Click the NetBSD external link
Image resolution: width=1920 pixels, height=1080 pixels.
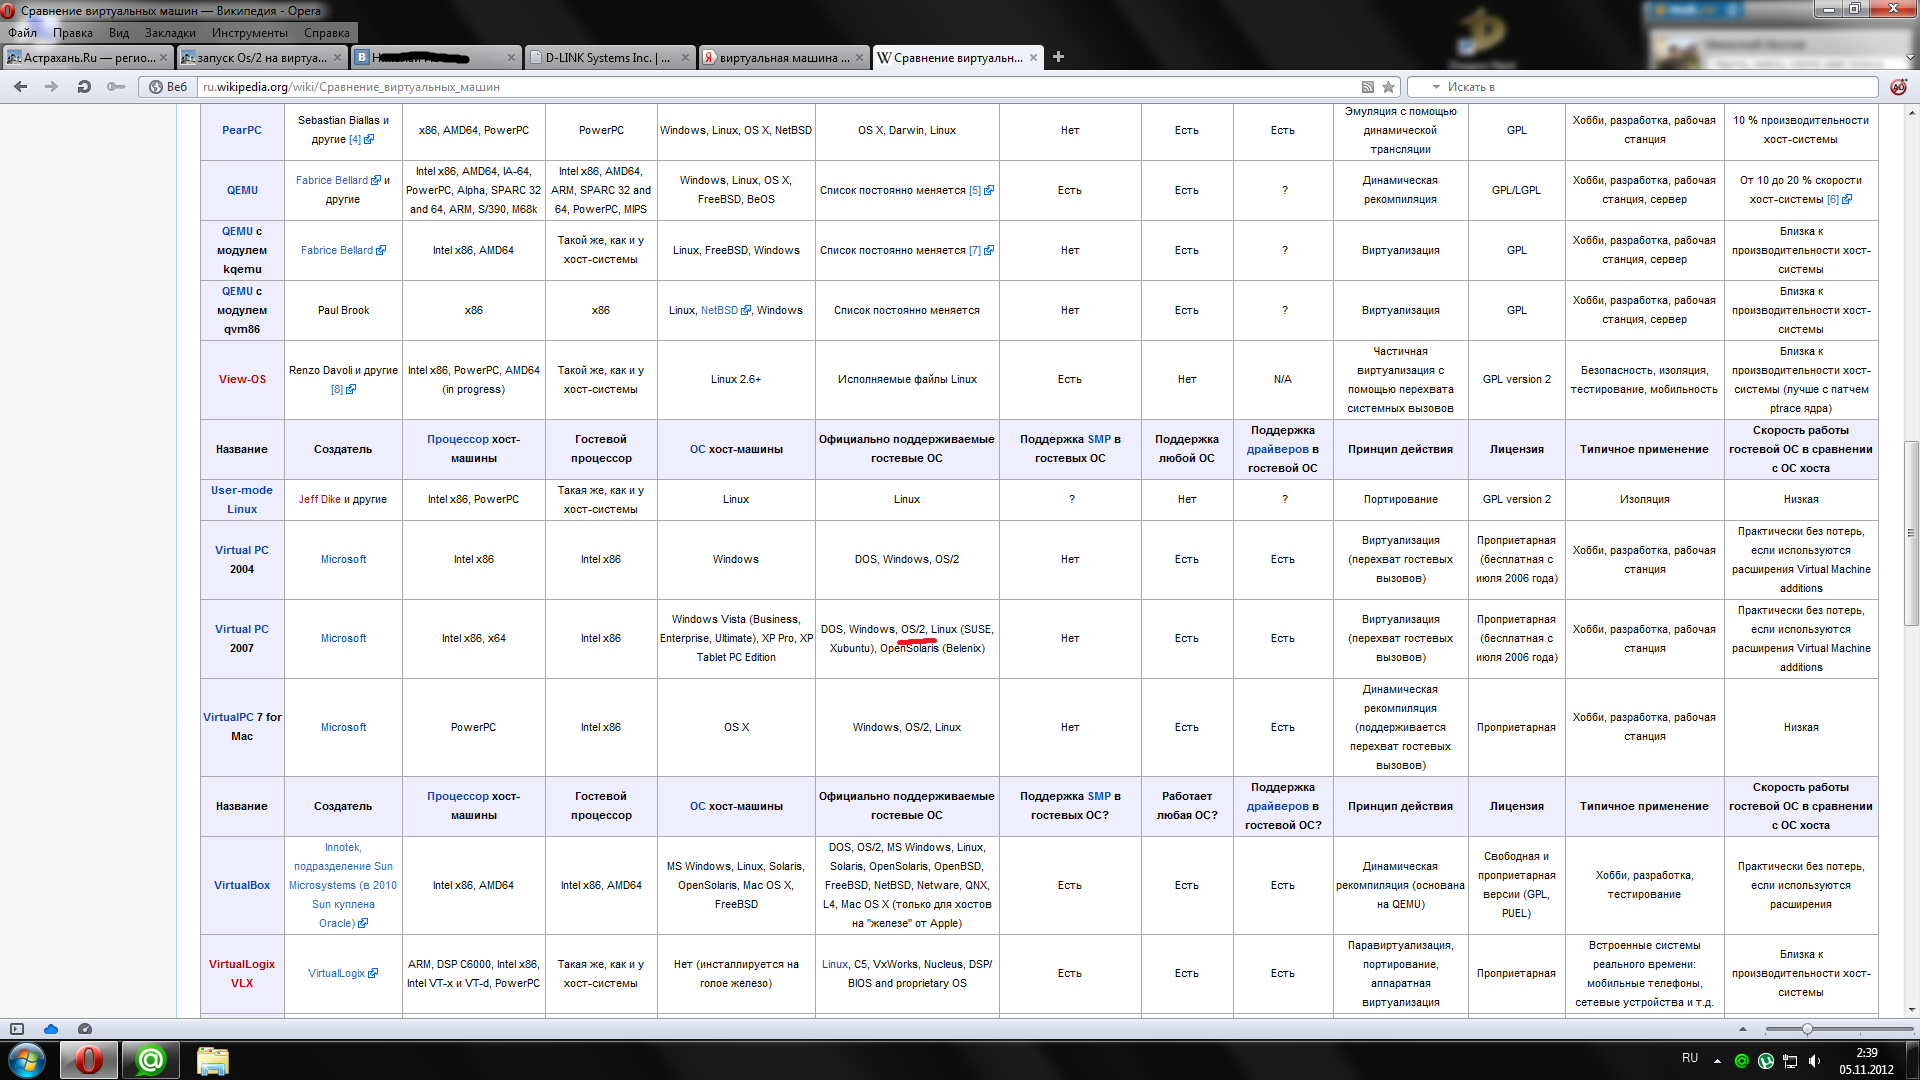click(720, 310)
